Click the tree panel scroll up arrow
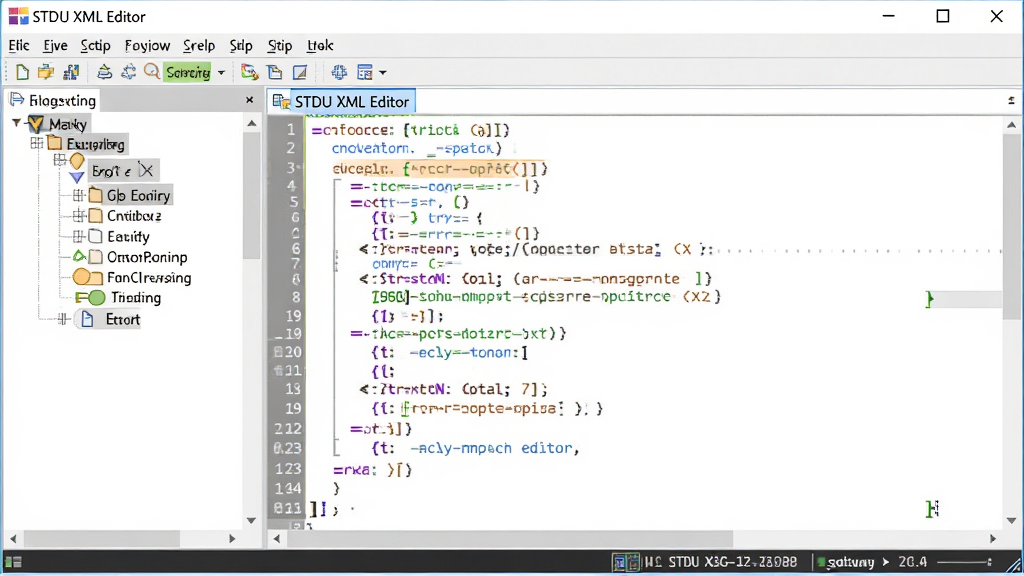Screen dimensions: 1024x576 [x=251, y=123]
